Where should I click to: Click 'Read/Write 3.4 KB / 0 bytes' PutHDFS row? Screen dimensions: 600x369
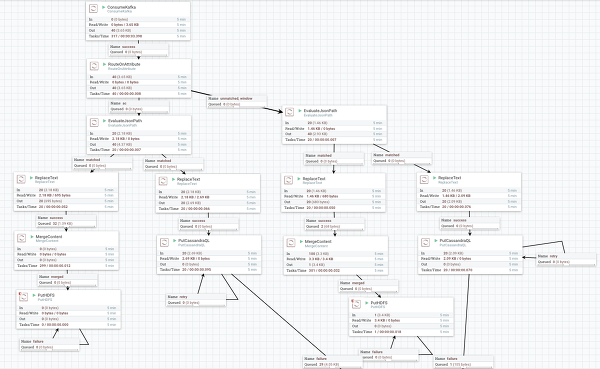point(401,320)
